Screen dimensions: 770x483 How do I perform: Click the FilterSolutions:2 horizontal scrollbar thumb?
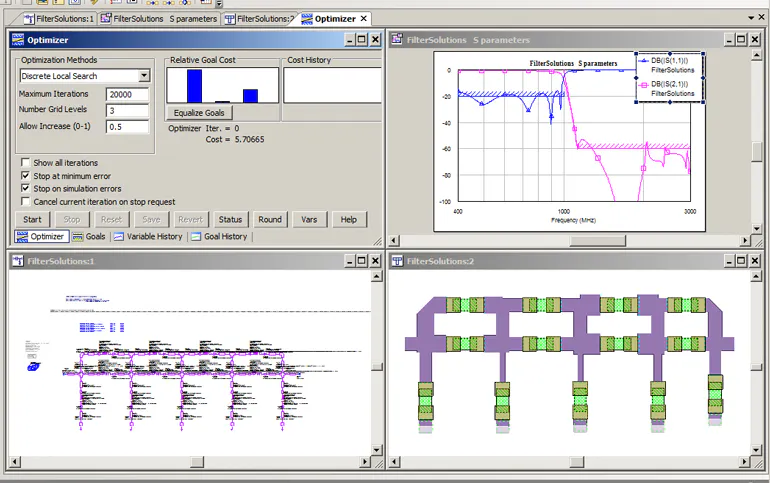tap(577, 461)
